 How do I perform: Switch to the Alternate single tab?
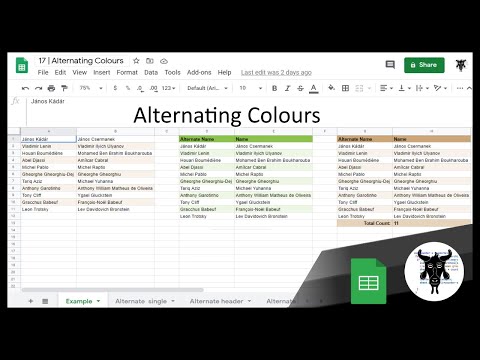click(141, 301)
